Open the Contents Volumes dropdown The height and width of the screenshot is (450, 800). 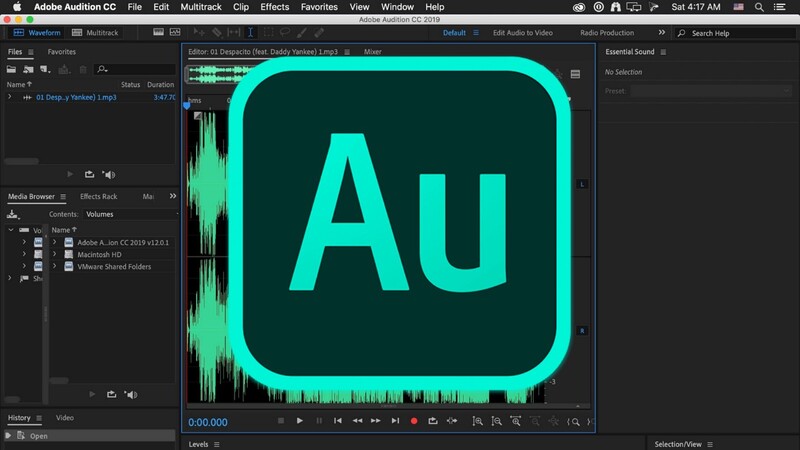click(130, 214)
